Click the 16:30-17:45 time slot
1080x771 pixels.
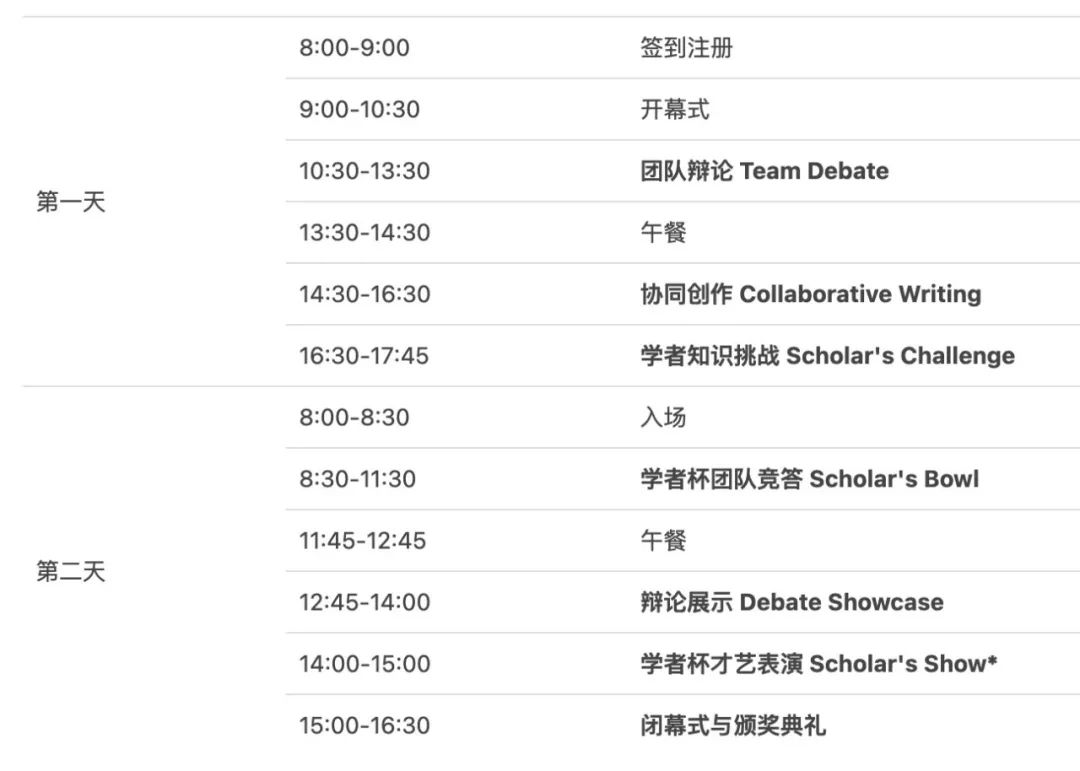tap(364, 356)
